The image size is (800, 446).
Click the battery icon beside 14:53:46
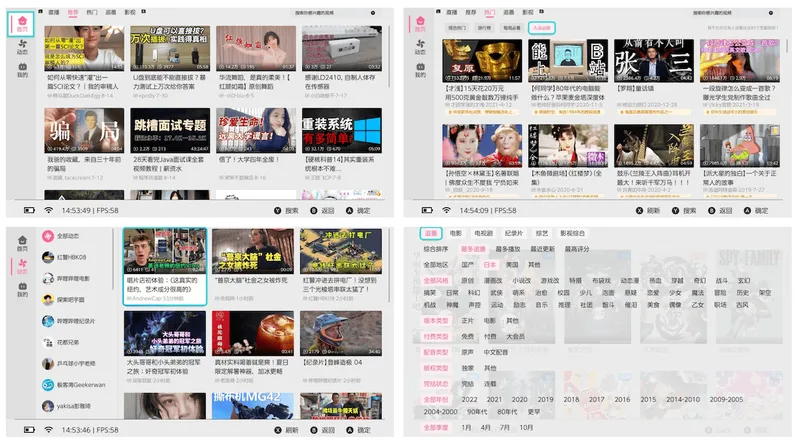[30, 430]
